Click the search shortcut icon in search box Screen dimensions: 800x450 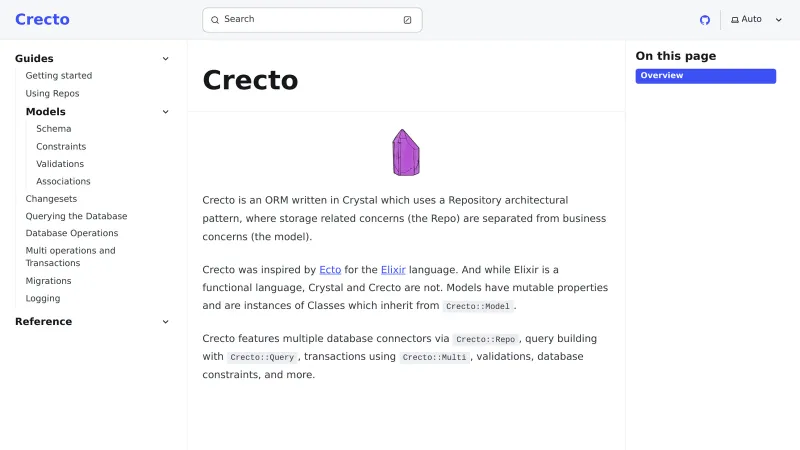[x=407, y=20]
